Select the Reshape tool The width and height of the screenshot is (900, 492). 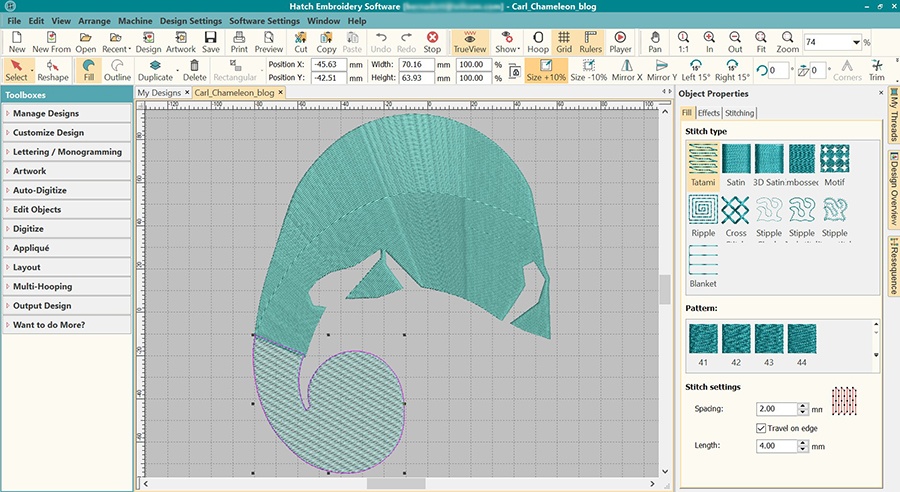click(53, 70)
